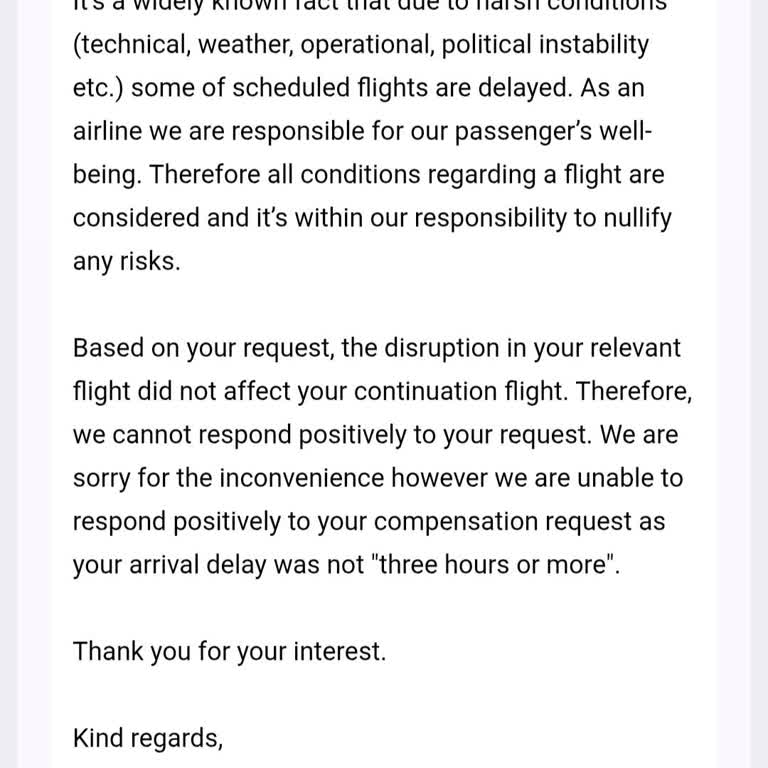The width and height of the screenshot is (768, 768).
Task: Click the word "(technical," in the parentheses
Action: point(131,46)
